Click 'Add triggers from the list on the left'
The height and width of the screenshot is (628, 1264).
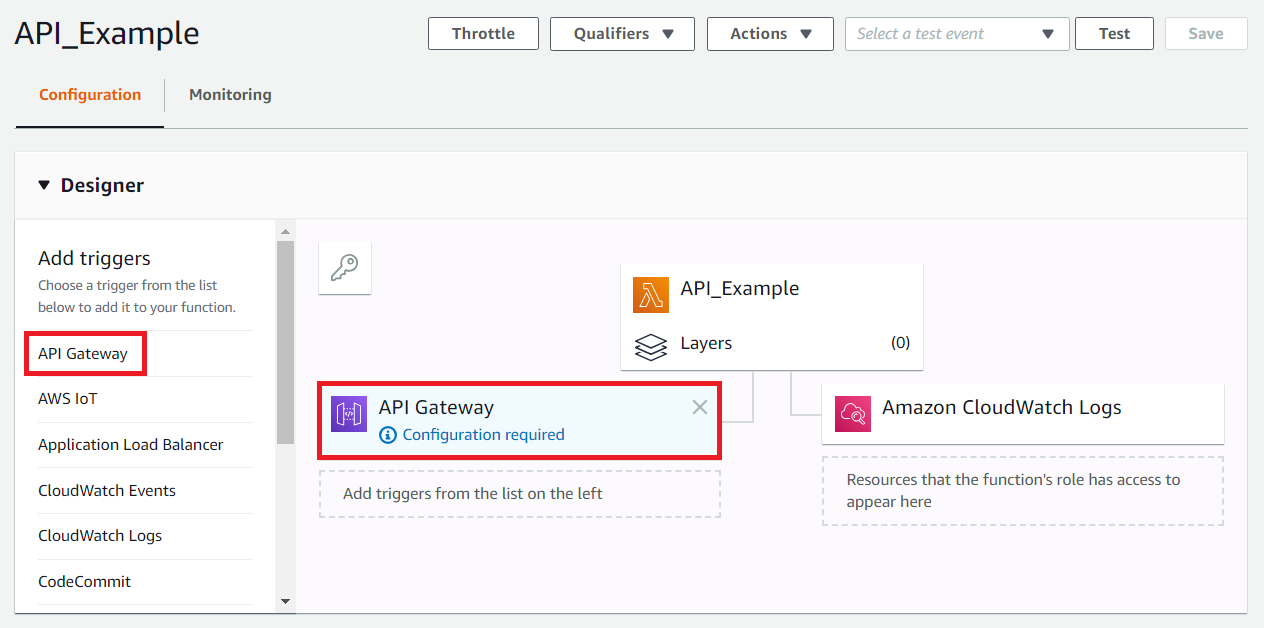473,493
